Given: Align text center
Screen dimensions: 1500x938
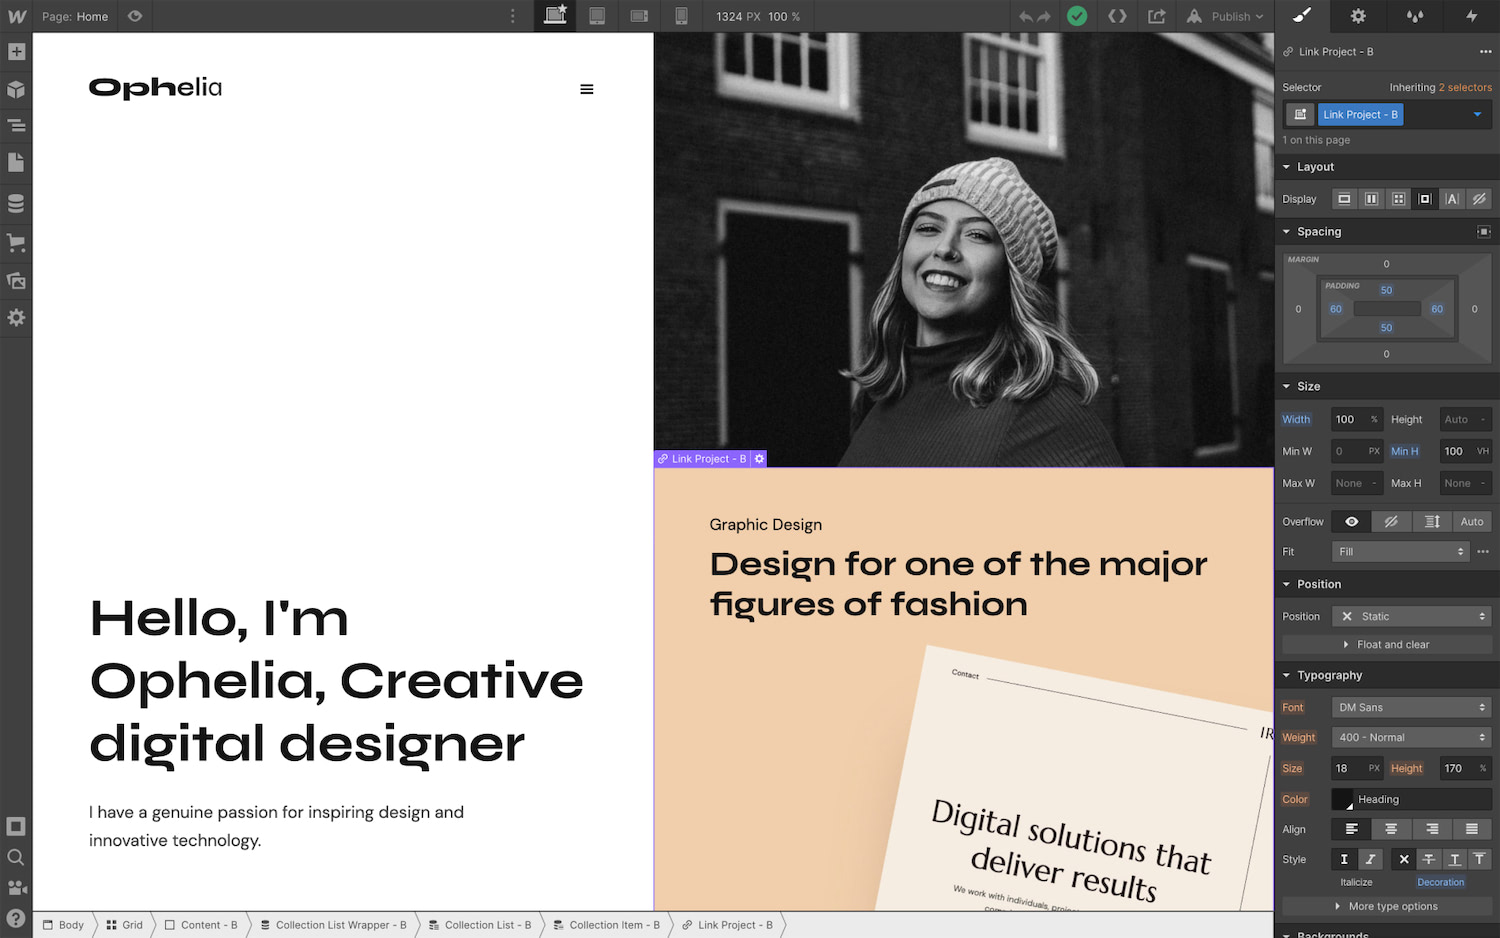Looking at the screenshot, I should coord(1391,829).
